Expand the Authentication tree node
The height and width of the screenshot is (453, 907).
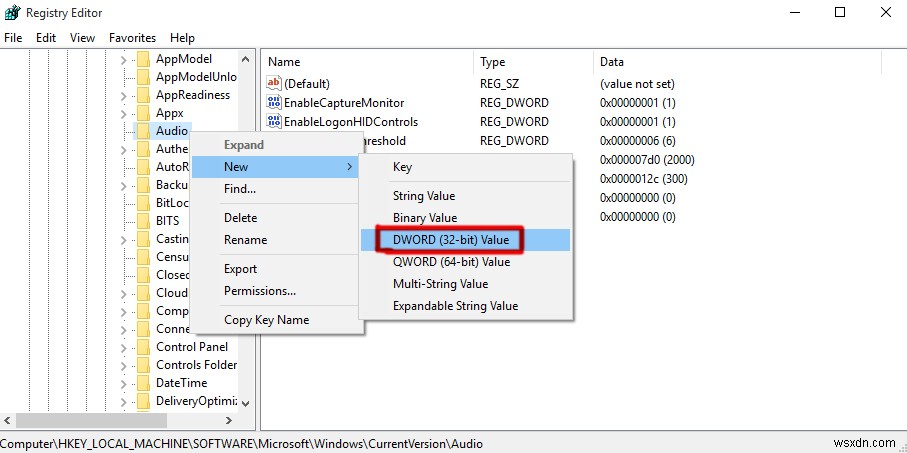click(x=123, y=149)
